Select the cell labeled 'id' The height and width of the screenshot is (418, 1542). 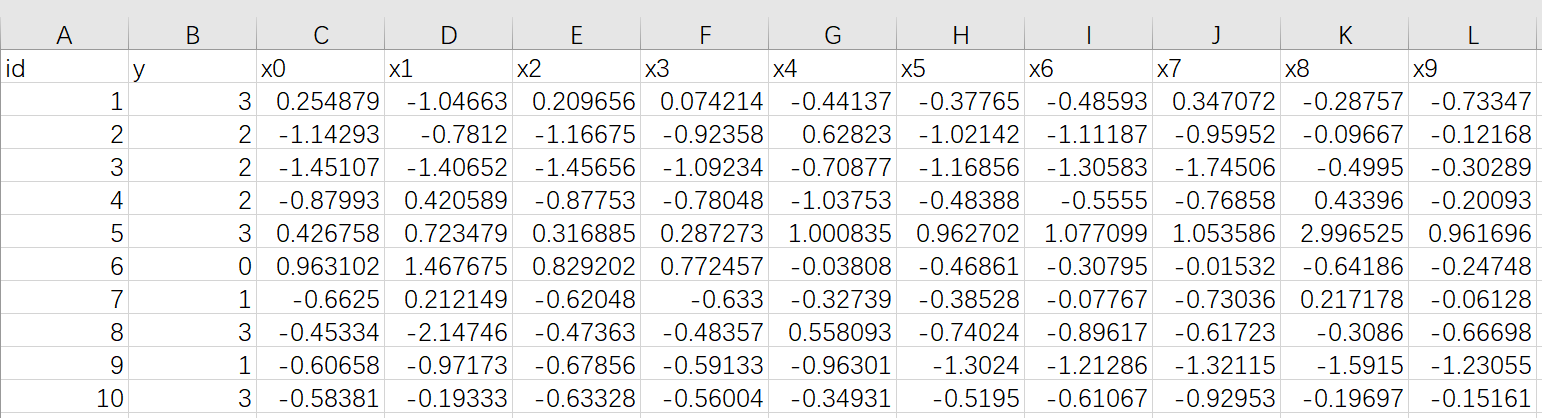pos(64,69)
